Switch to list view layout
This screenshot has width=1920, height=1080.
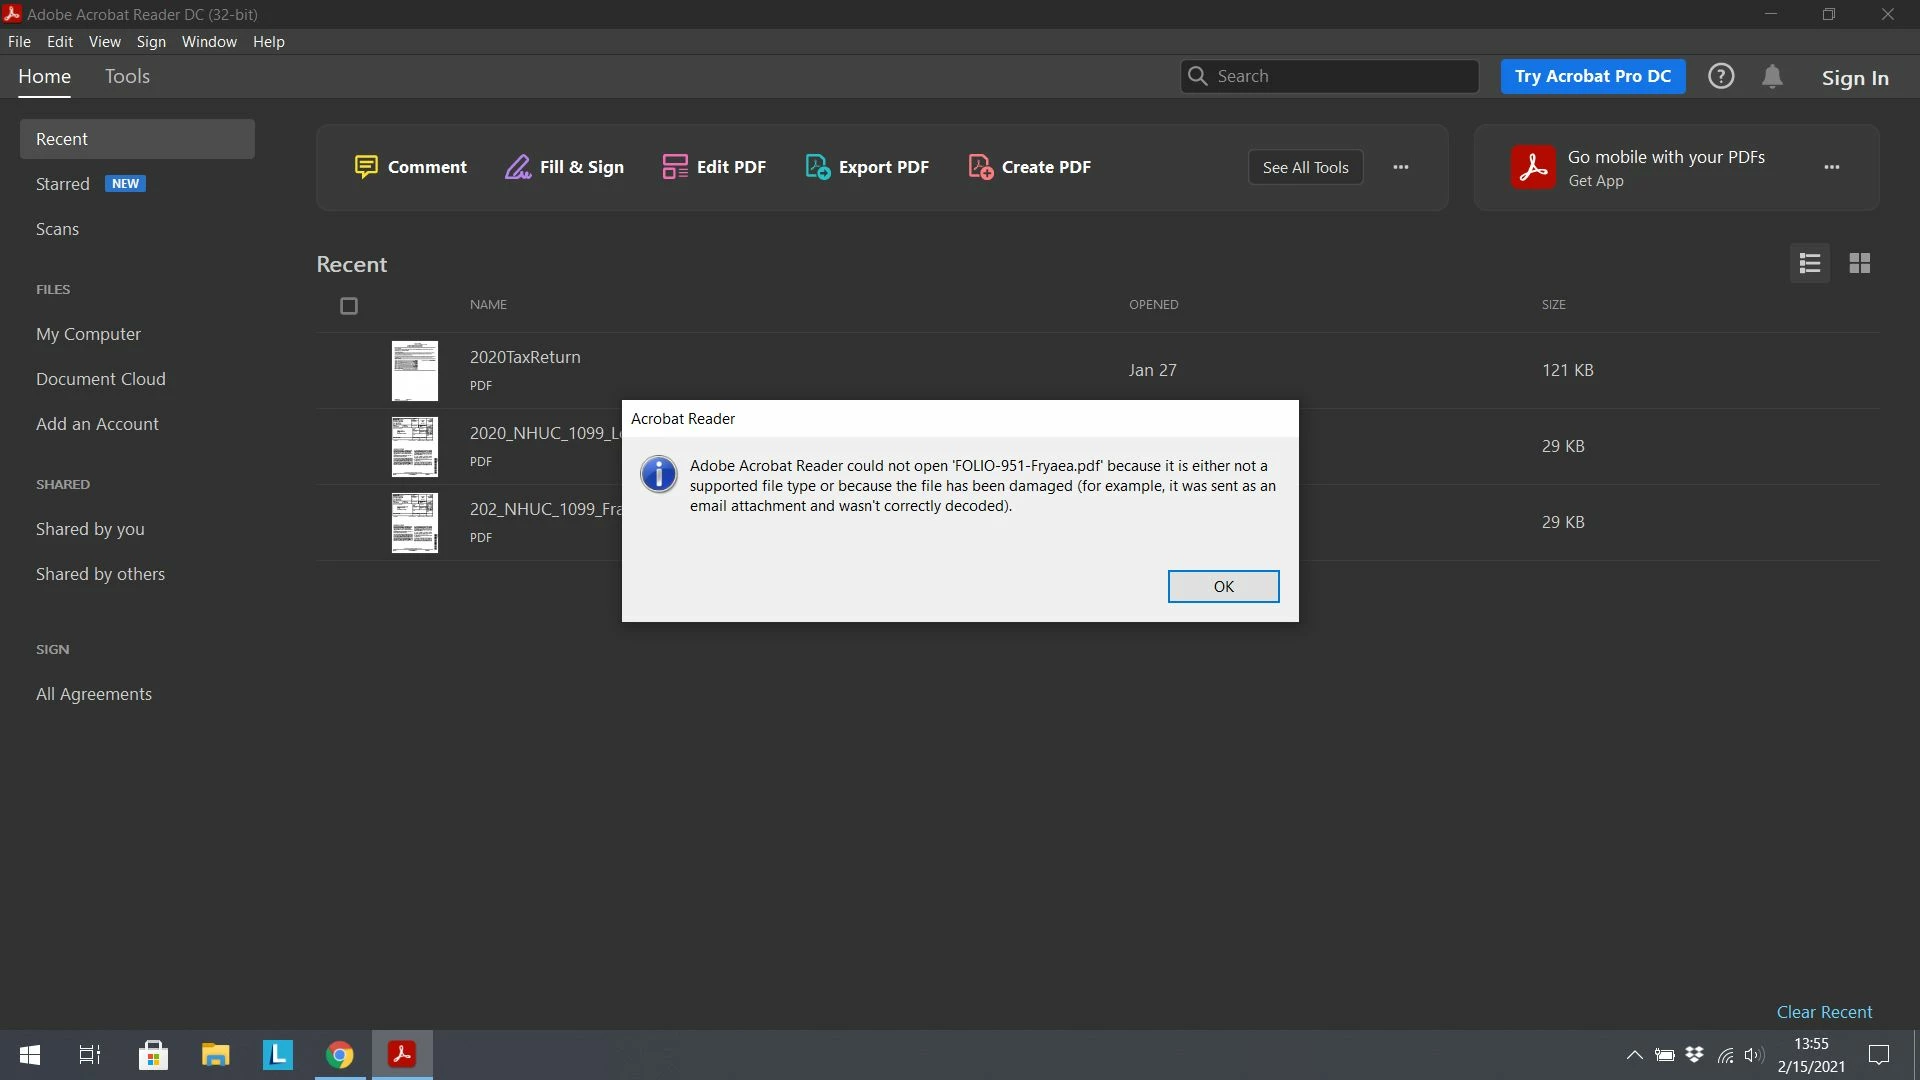(1809, 263)
